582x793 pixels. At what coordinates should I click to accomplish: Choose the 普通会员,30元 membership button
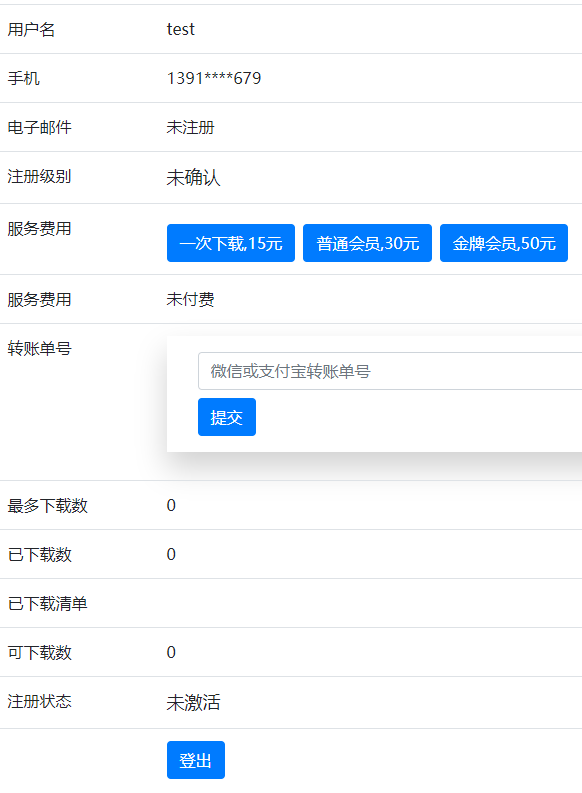click(x=367, y=243)
